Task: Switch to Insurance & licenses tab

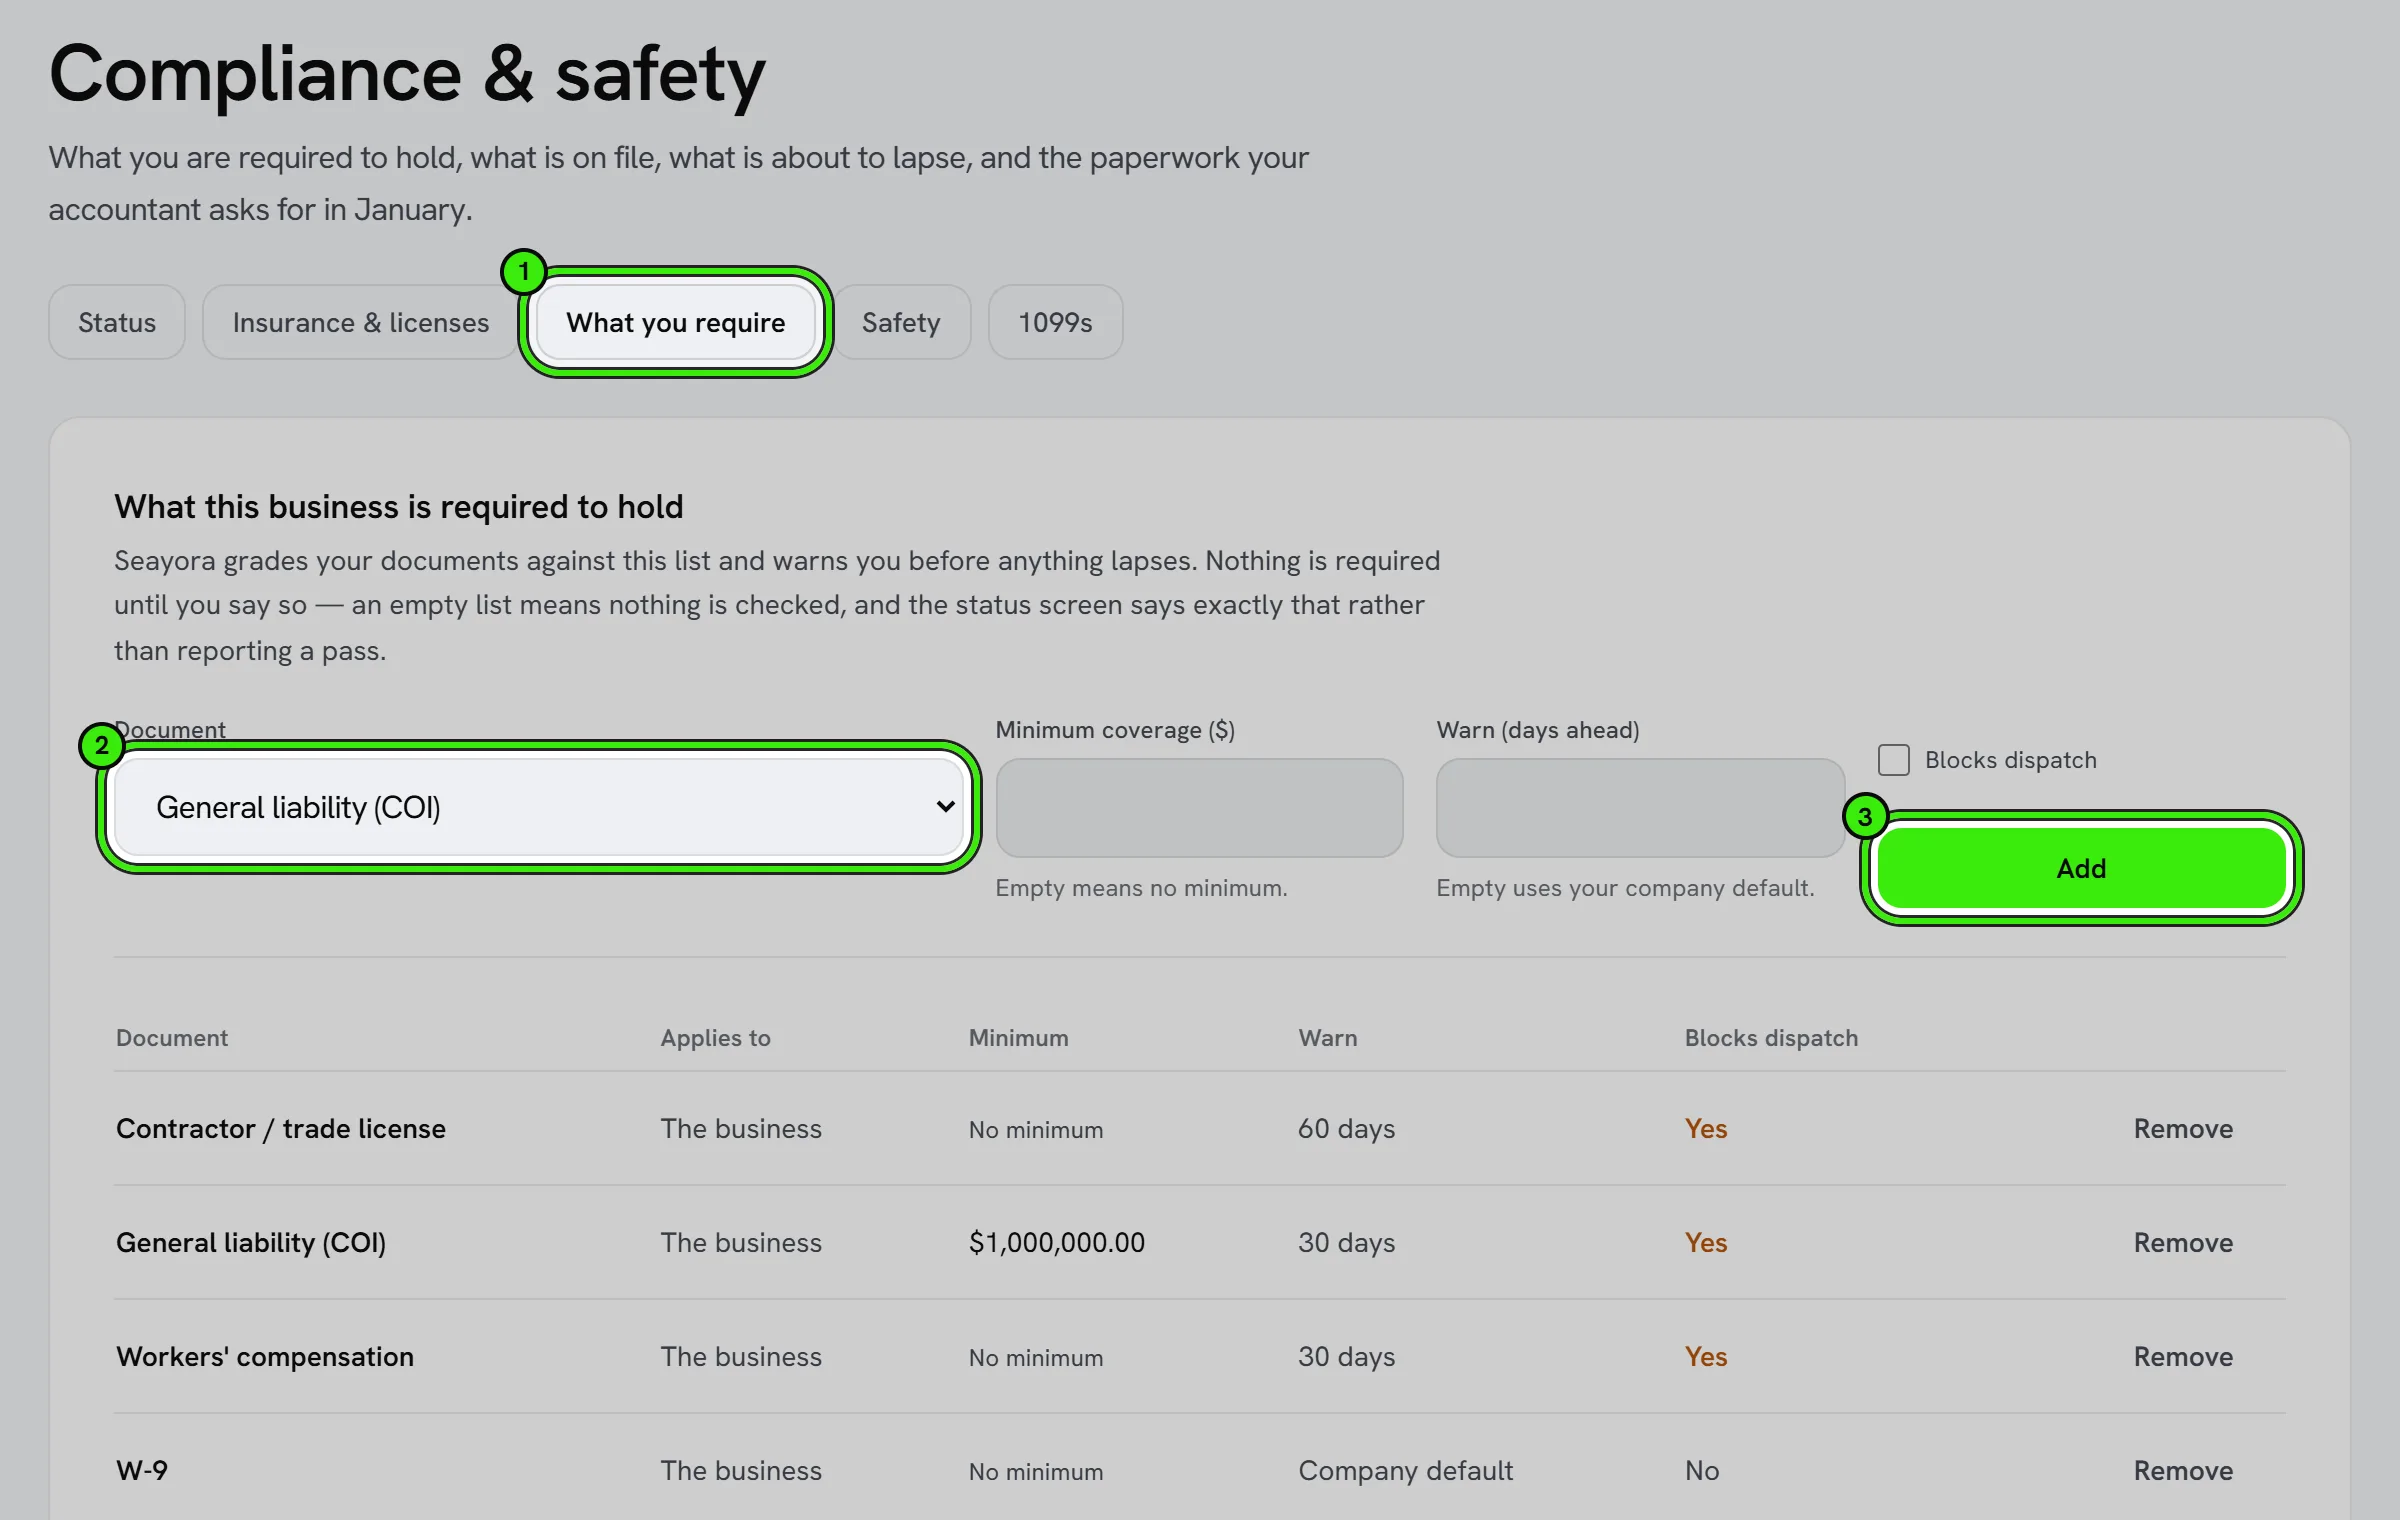Action: pyautogui.click(x=360, y=322)
